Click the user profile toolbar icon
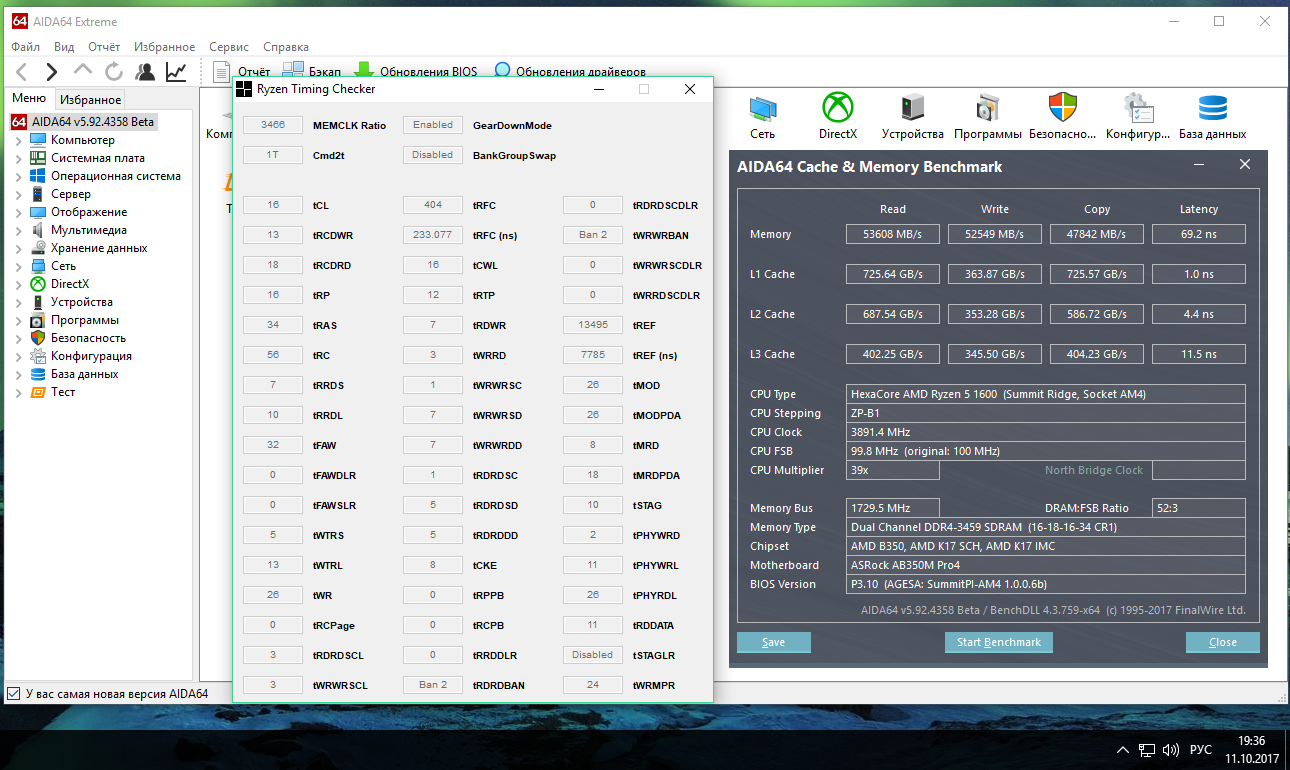 tap(146, 72)
